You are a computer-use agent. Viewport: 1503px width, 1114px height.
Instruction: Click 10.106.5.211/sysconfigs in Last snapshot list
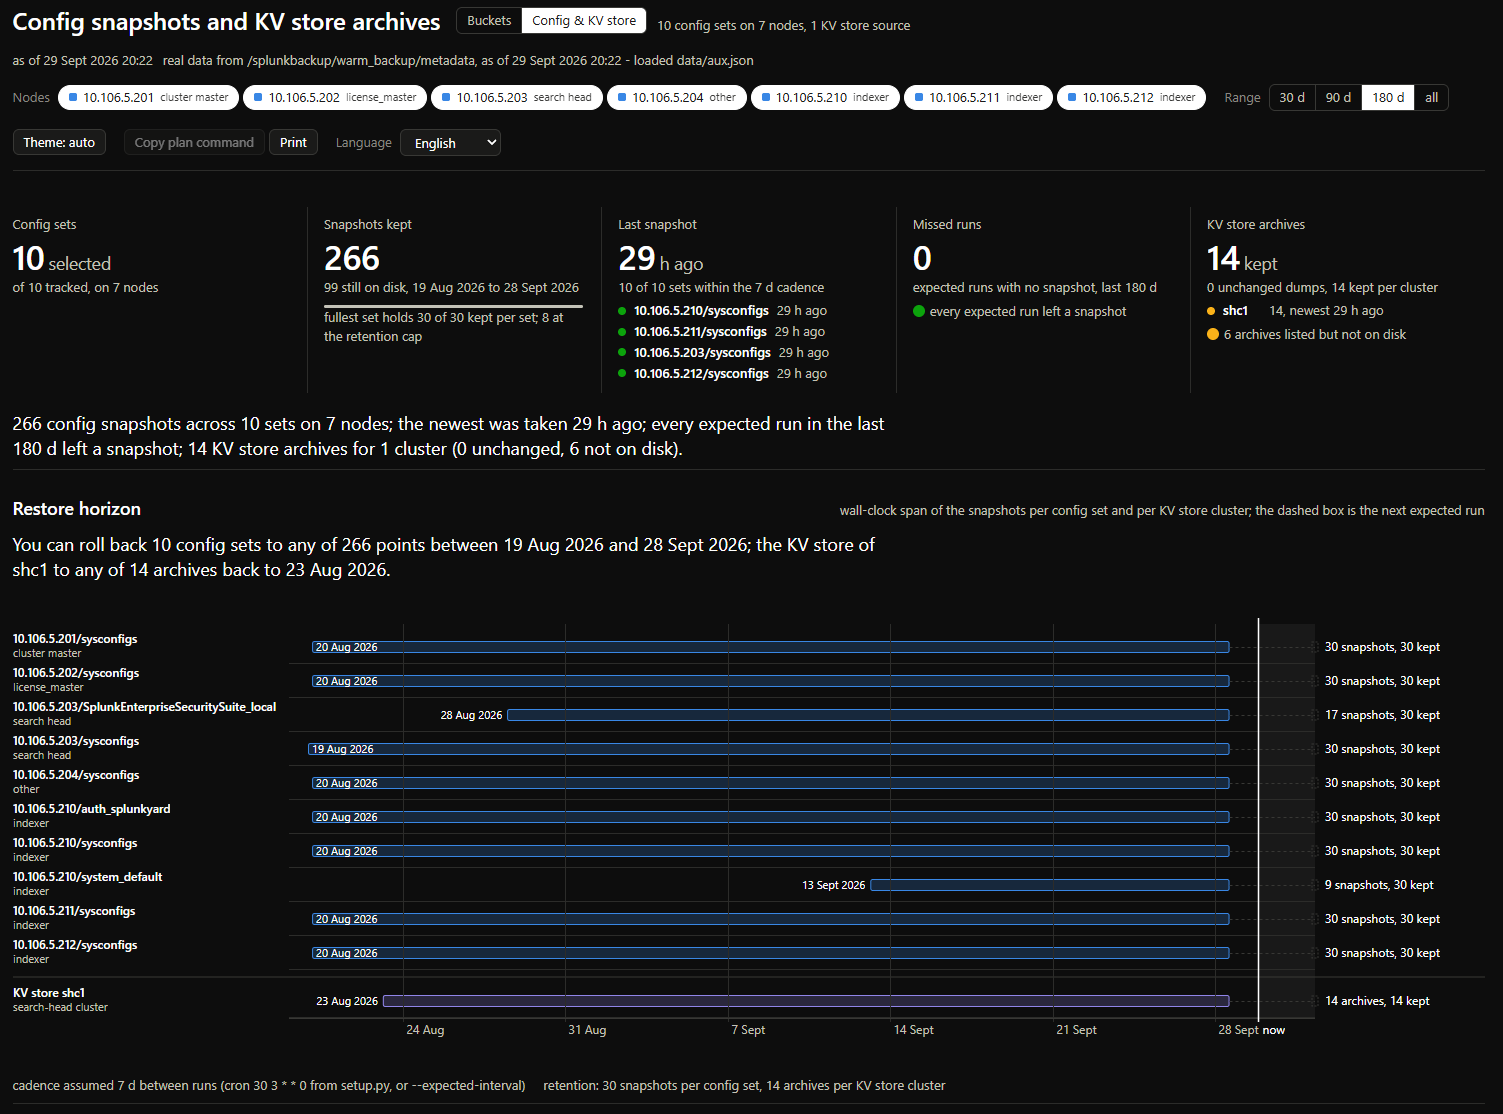click(x=700, y=332)
